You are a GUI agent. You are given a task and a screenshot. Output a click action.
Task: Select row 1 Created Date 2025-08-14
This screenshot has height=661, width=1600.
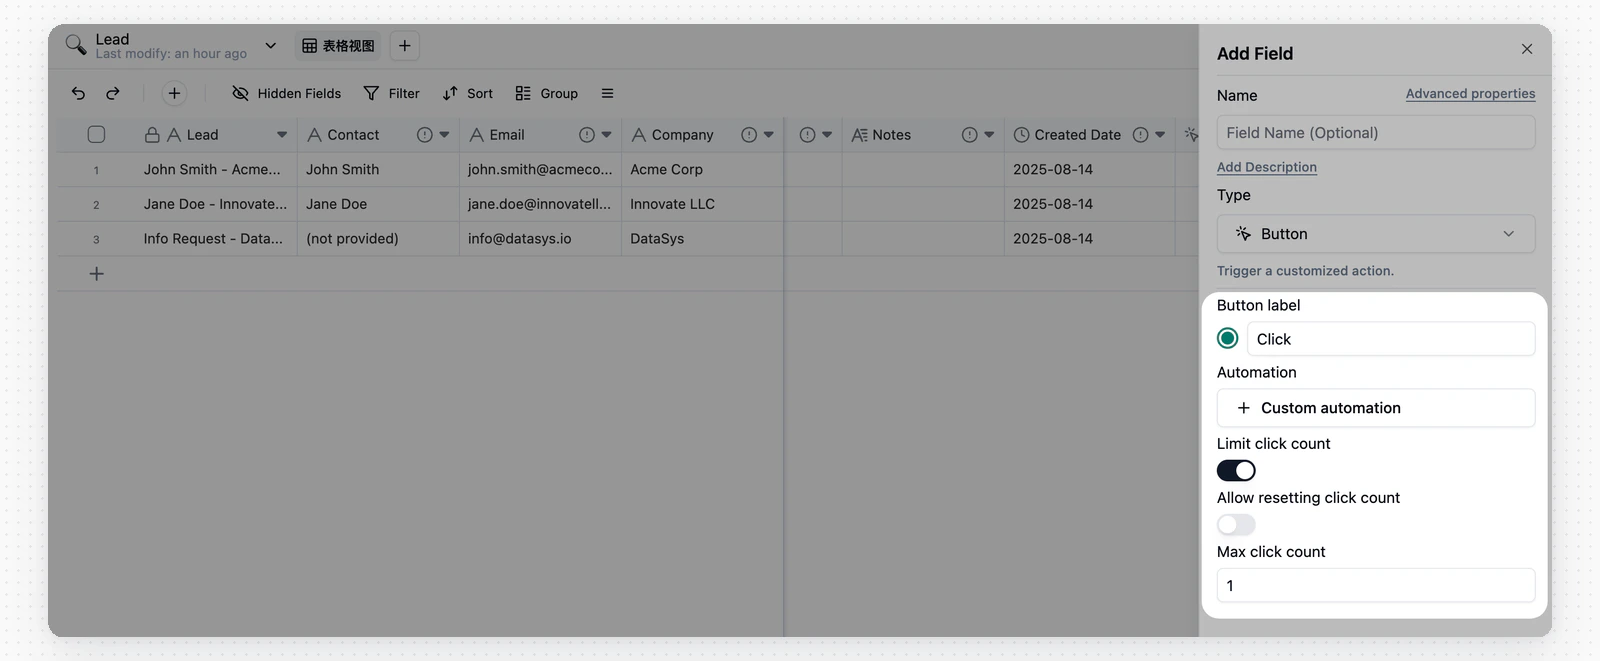(1089, 169)
